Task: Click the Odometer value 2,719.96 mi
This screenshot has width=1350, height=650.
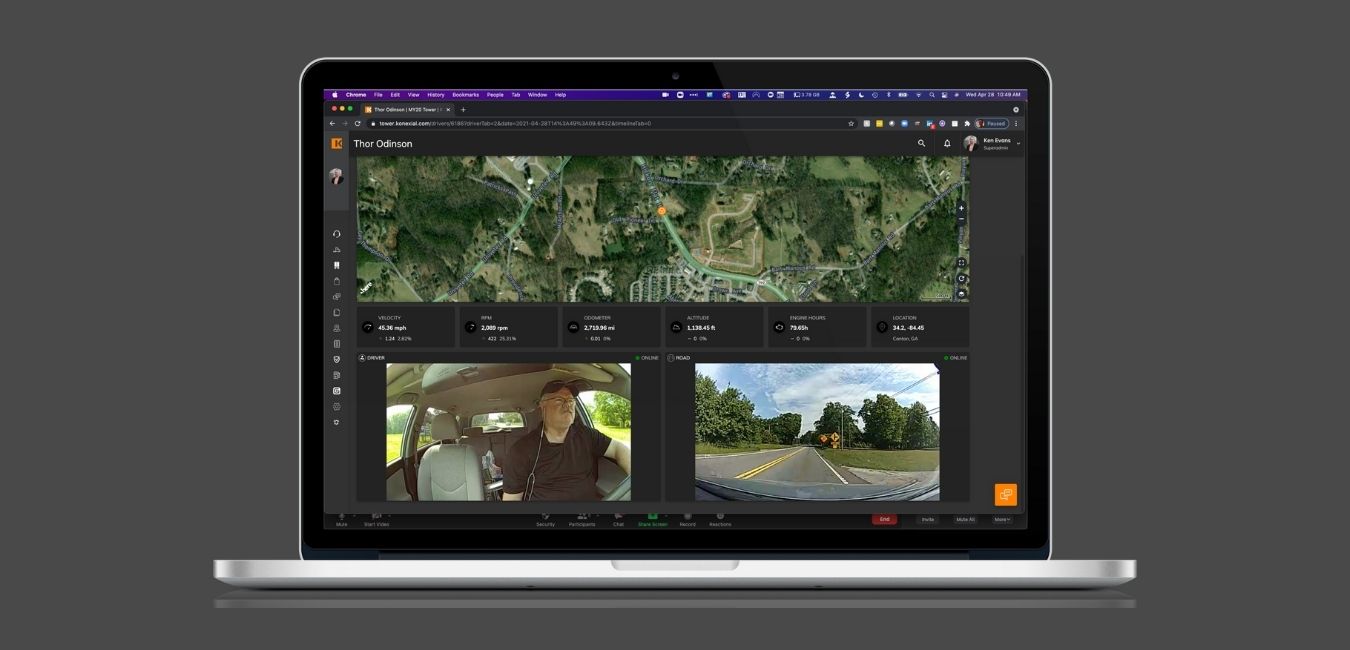Action: (x=599, y=327)
